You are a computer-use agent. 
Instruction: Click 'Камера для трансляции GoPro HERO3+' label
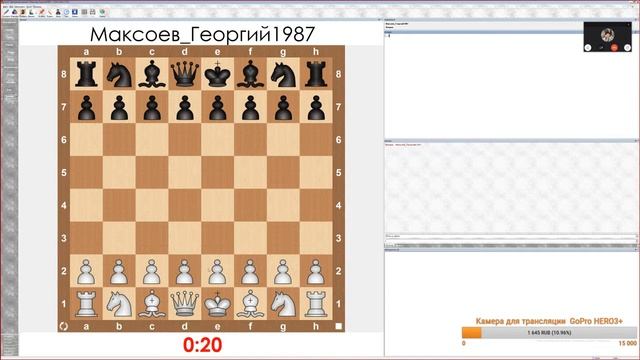pos(549,321)
